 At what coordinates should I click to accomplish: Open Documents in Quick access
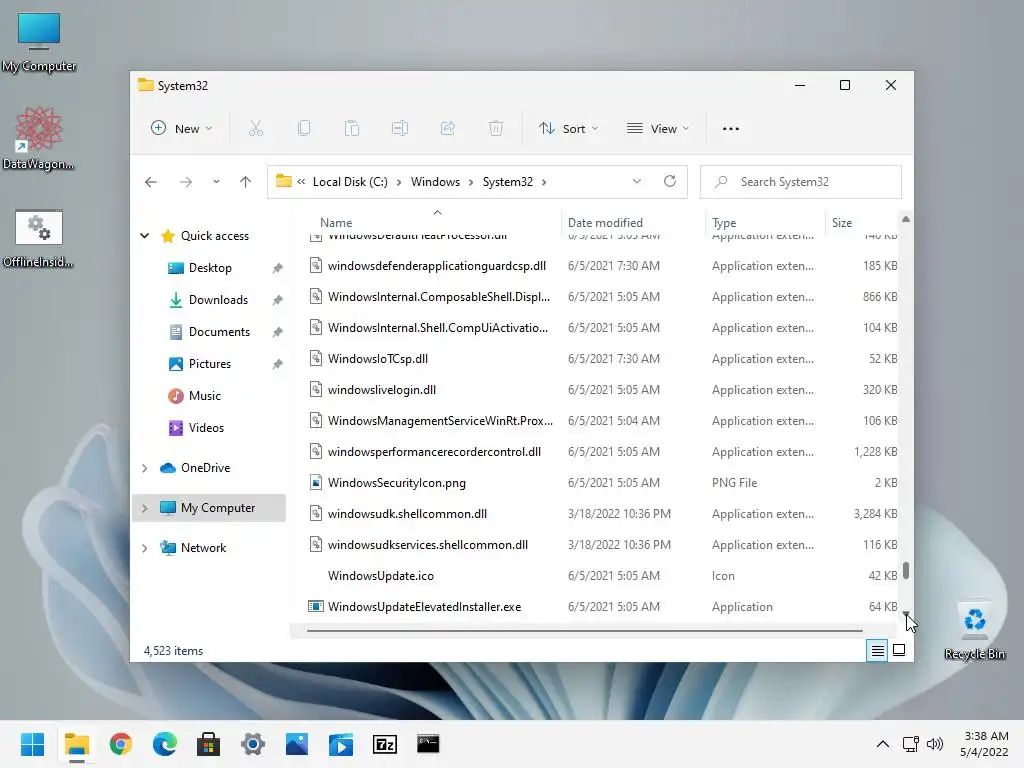219,332
